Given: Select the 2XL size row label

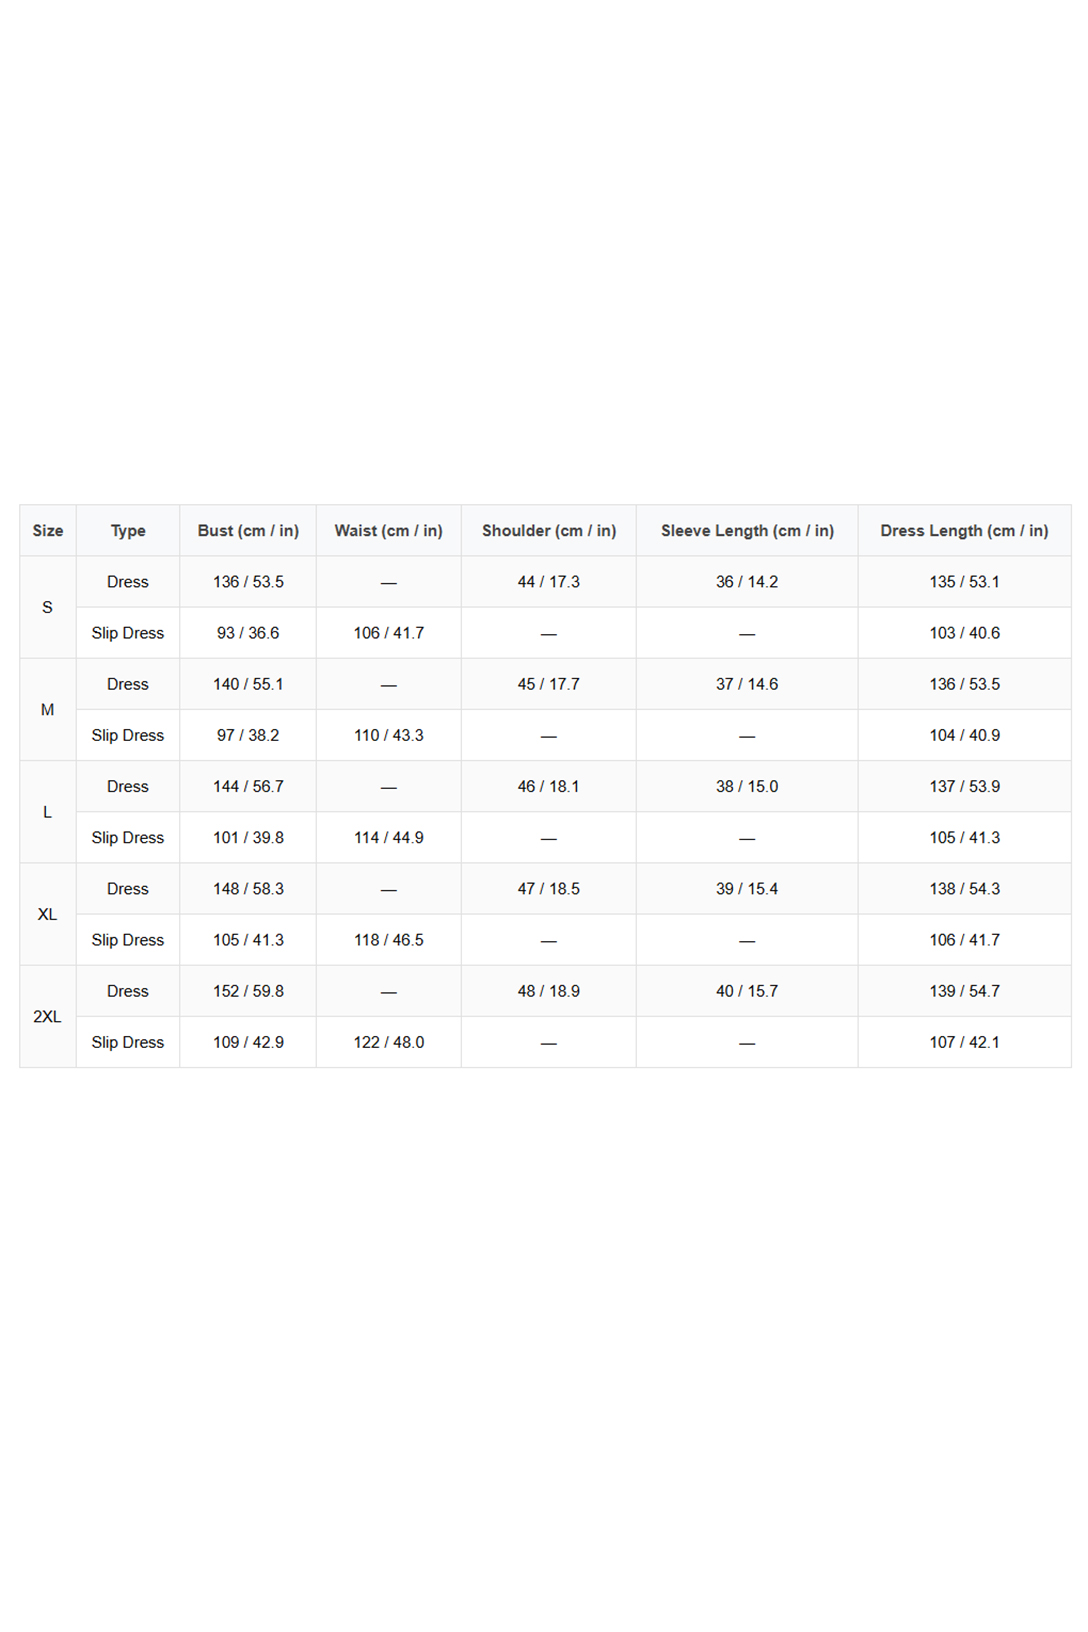Looking at the screenshot, I should click(x=48, y=1017).
